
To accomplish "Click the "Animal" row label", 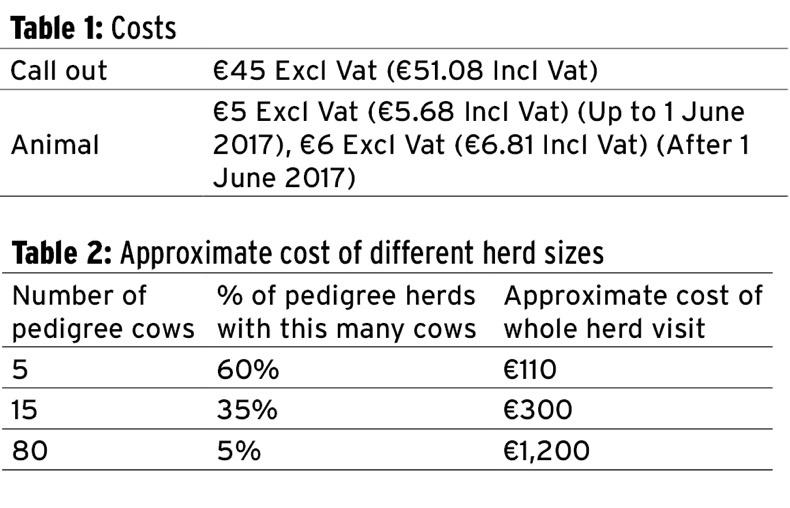I will click(x=55, y=145).
